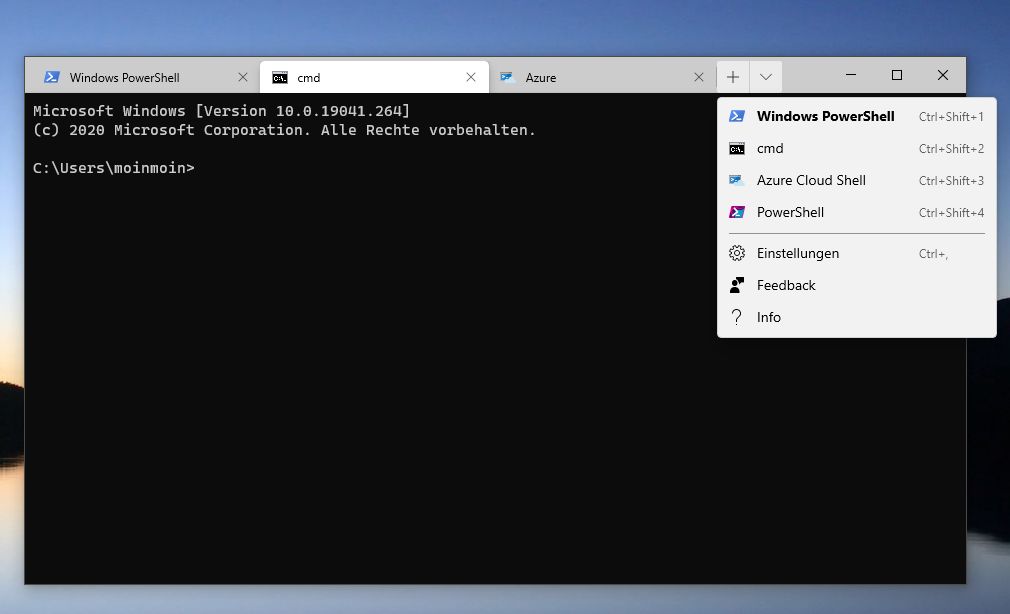Image resolution: width=1010 pixels, height=614 pixels.
Task: Click the Ctrl+Shift+3 shortcut label
Action: (x=951, y=181)
